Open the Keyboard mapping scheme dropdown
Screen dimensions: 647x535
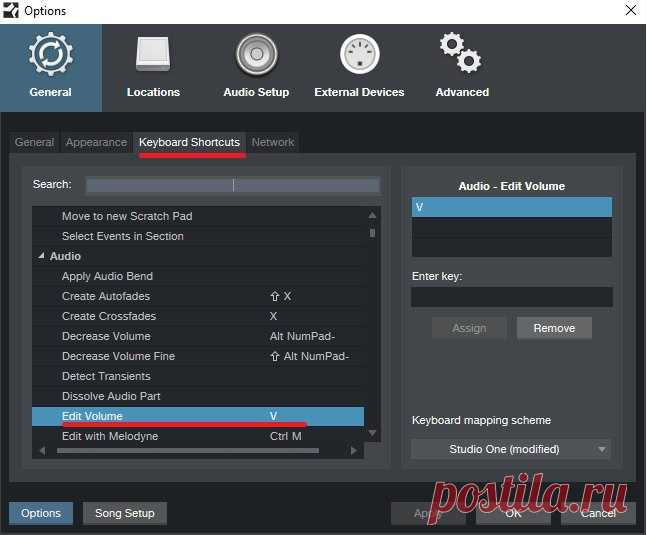(511, 449)
